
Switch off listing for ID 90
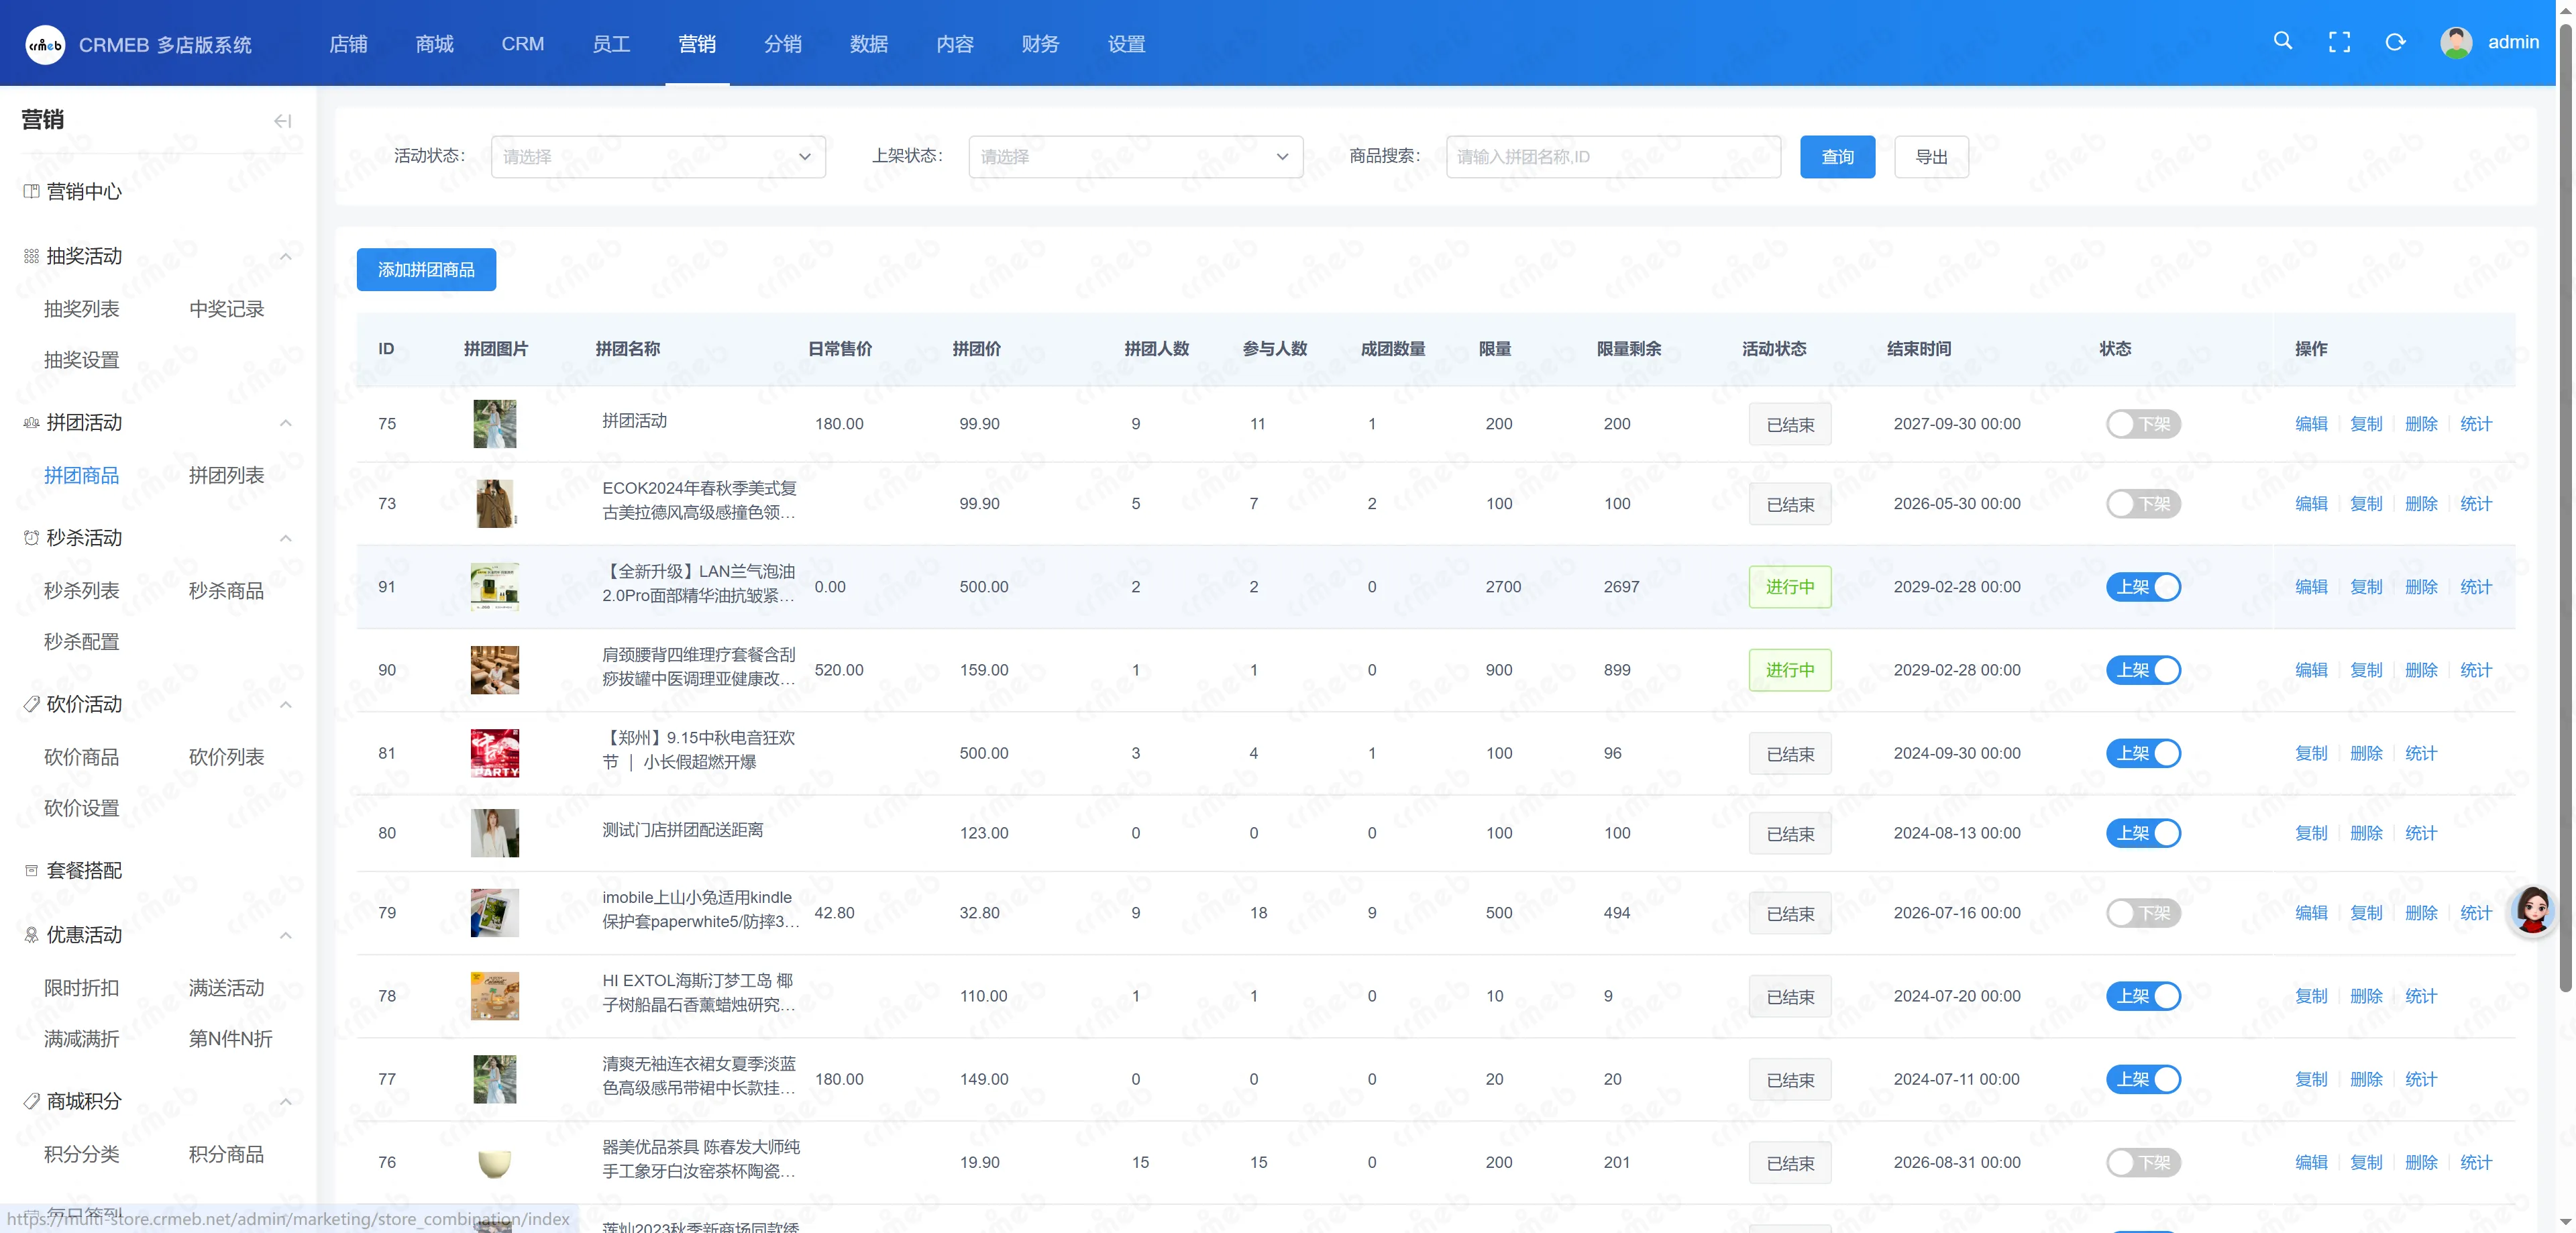pyautogui.click(x=2143, y=670)
